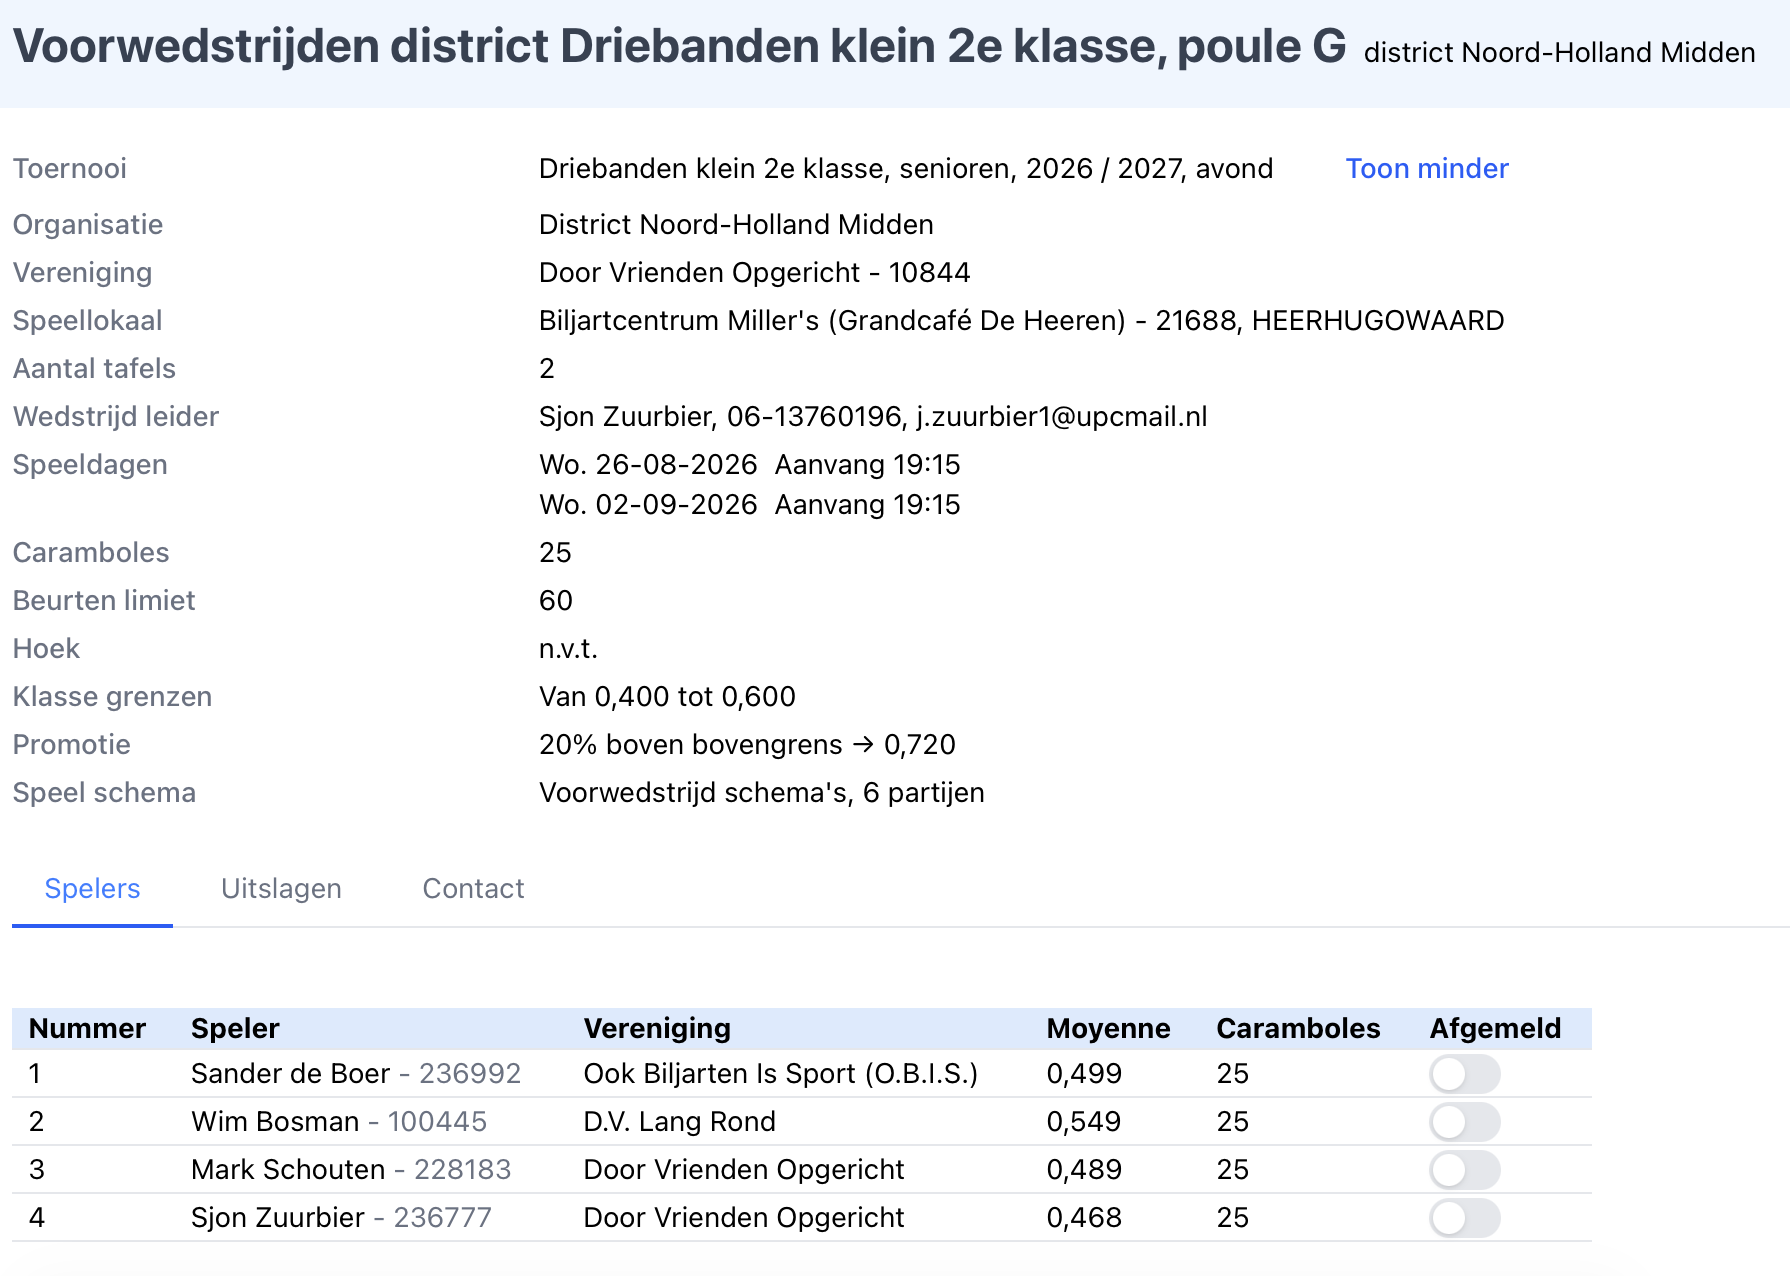The width and height of the screenshot is (1790, 1276).
Task: Open the Contact tab
Action: [x=473, y=888]
